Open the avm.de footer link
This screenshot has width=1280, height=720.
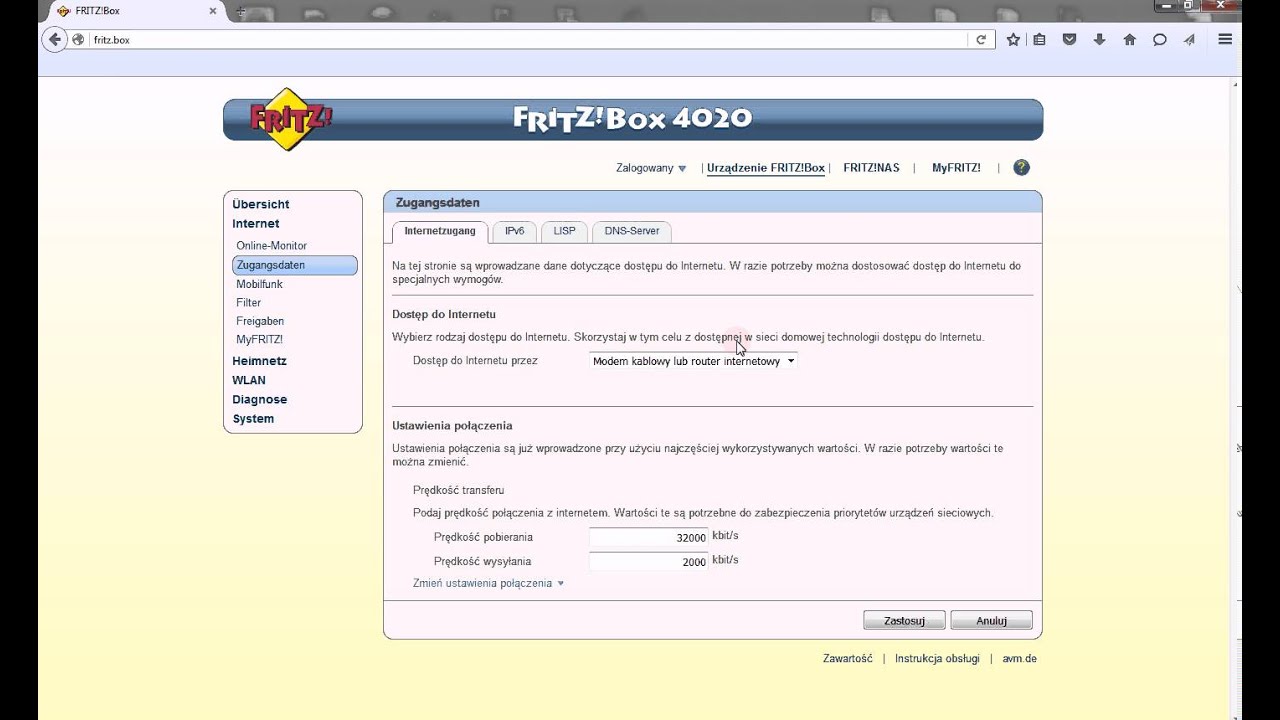point(1020,659)
